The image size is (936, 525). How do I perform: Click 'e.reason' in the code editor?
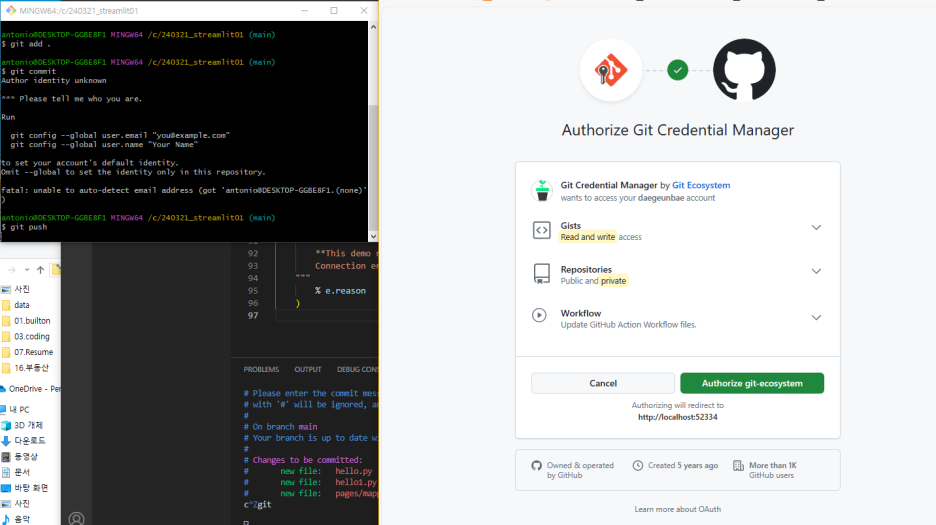(x=345, y=291)
